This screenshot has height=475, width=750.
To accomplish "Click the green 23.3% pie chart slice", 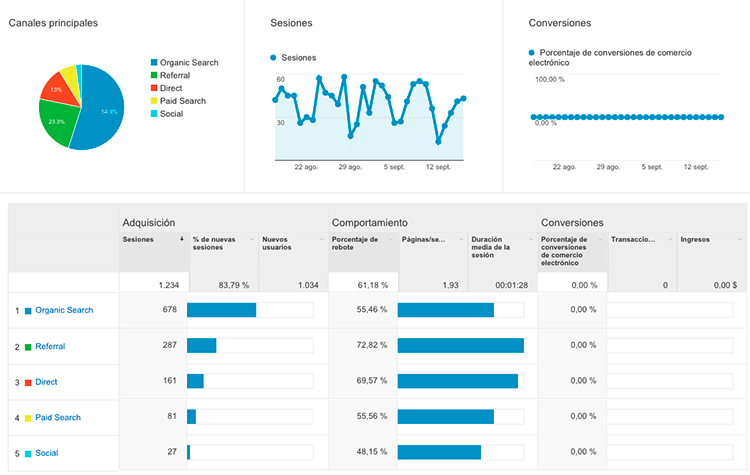I will [58, 124].
